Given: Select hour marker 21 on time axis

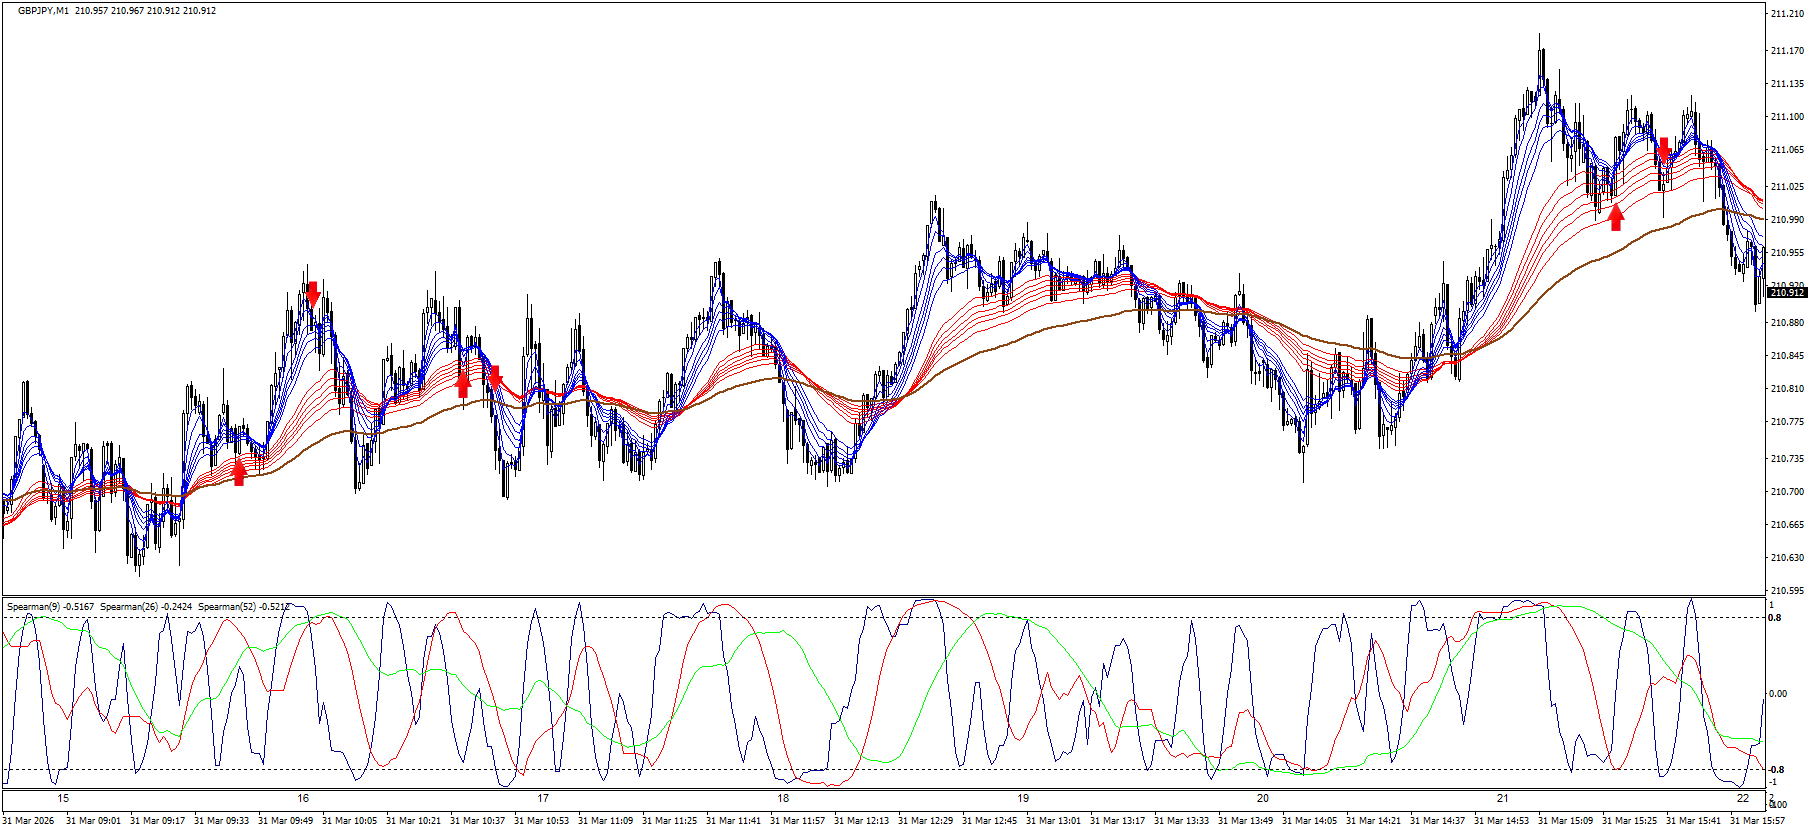Looking at the screenshot, I should (1503, 798).
